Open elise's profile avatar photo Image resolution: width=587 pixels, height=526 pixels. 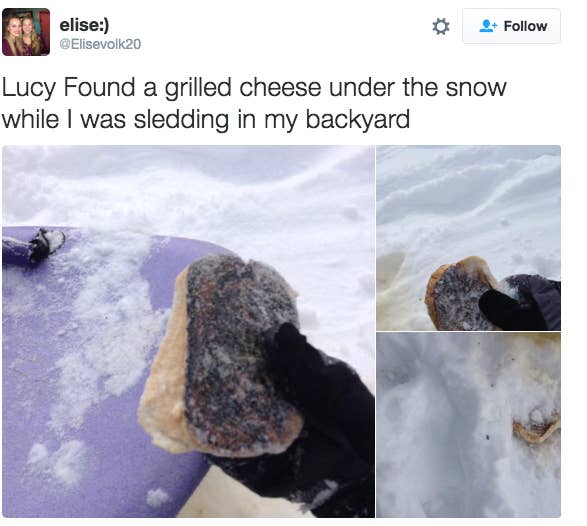[26, 32]
